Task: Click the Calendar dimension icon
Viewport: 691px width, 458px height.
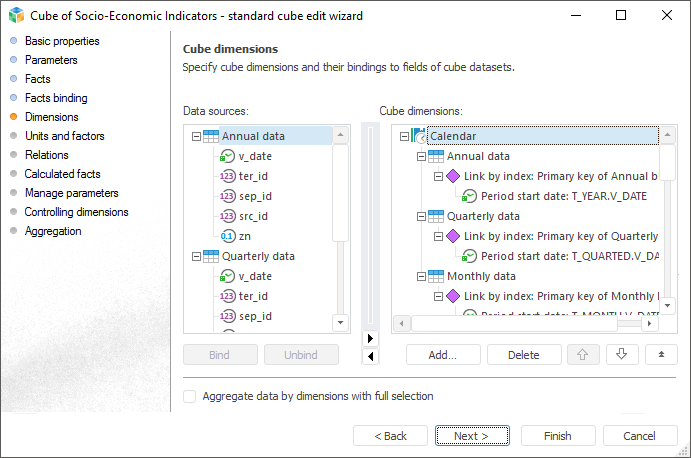Action: pos(420,136)
